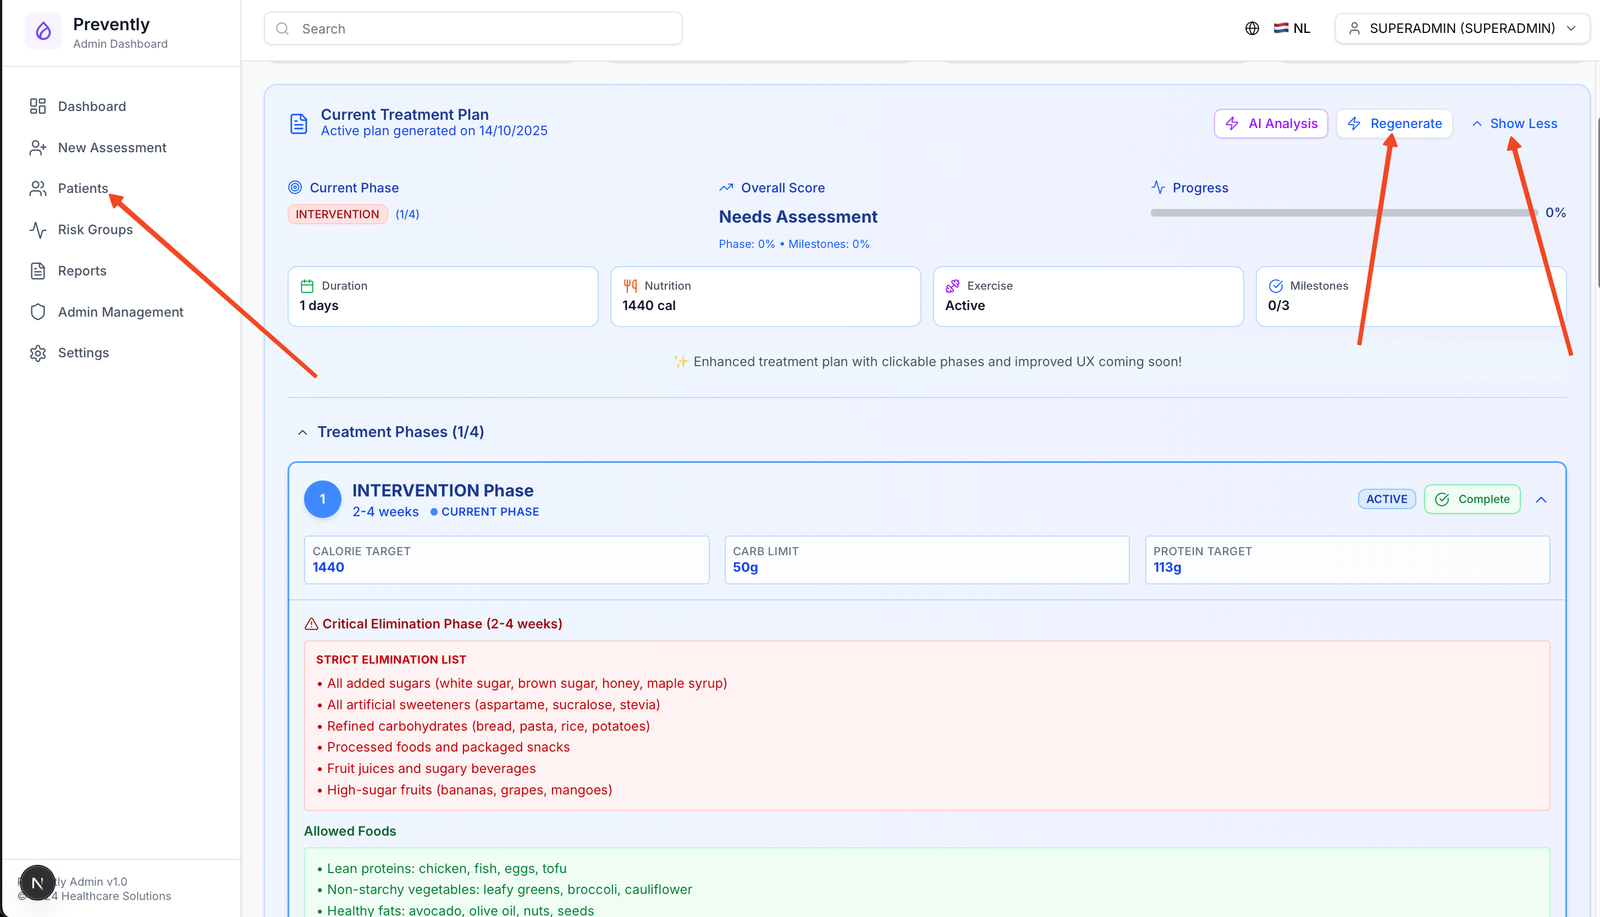Select the Prevently logo icon
This screenshot has width=1600, height=917.
pyautogui.click(x=42, y=32)
